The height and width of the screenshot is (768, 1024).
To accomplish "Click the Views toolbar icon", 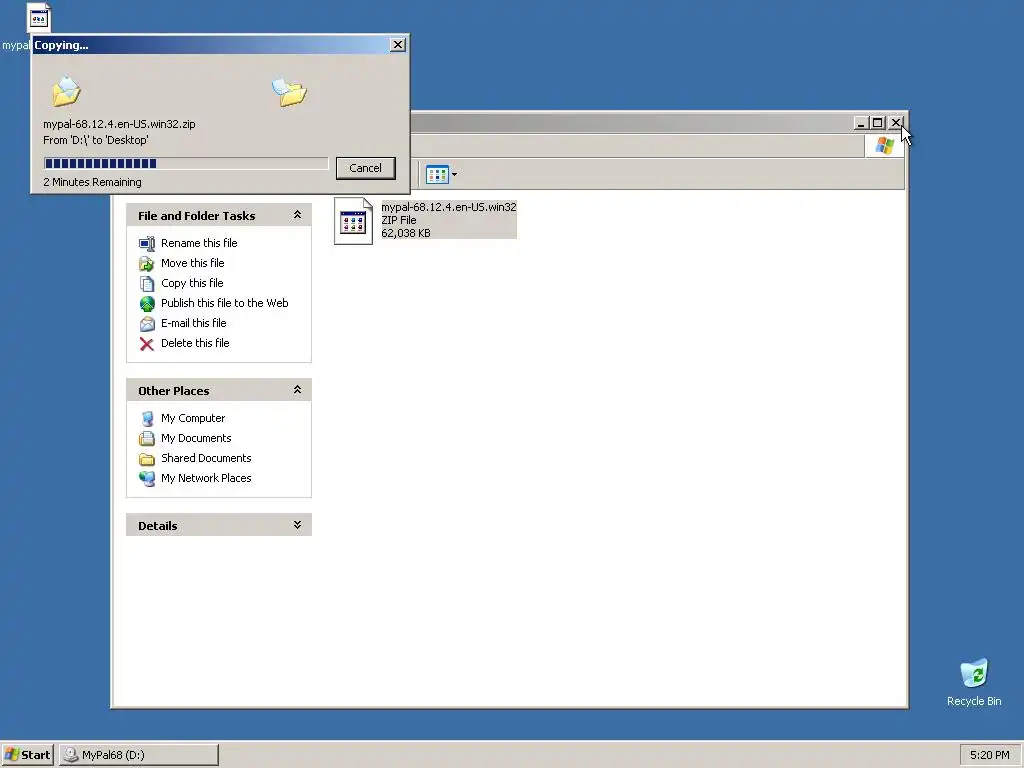I will pos(437,174).
